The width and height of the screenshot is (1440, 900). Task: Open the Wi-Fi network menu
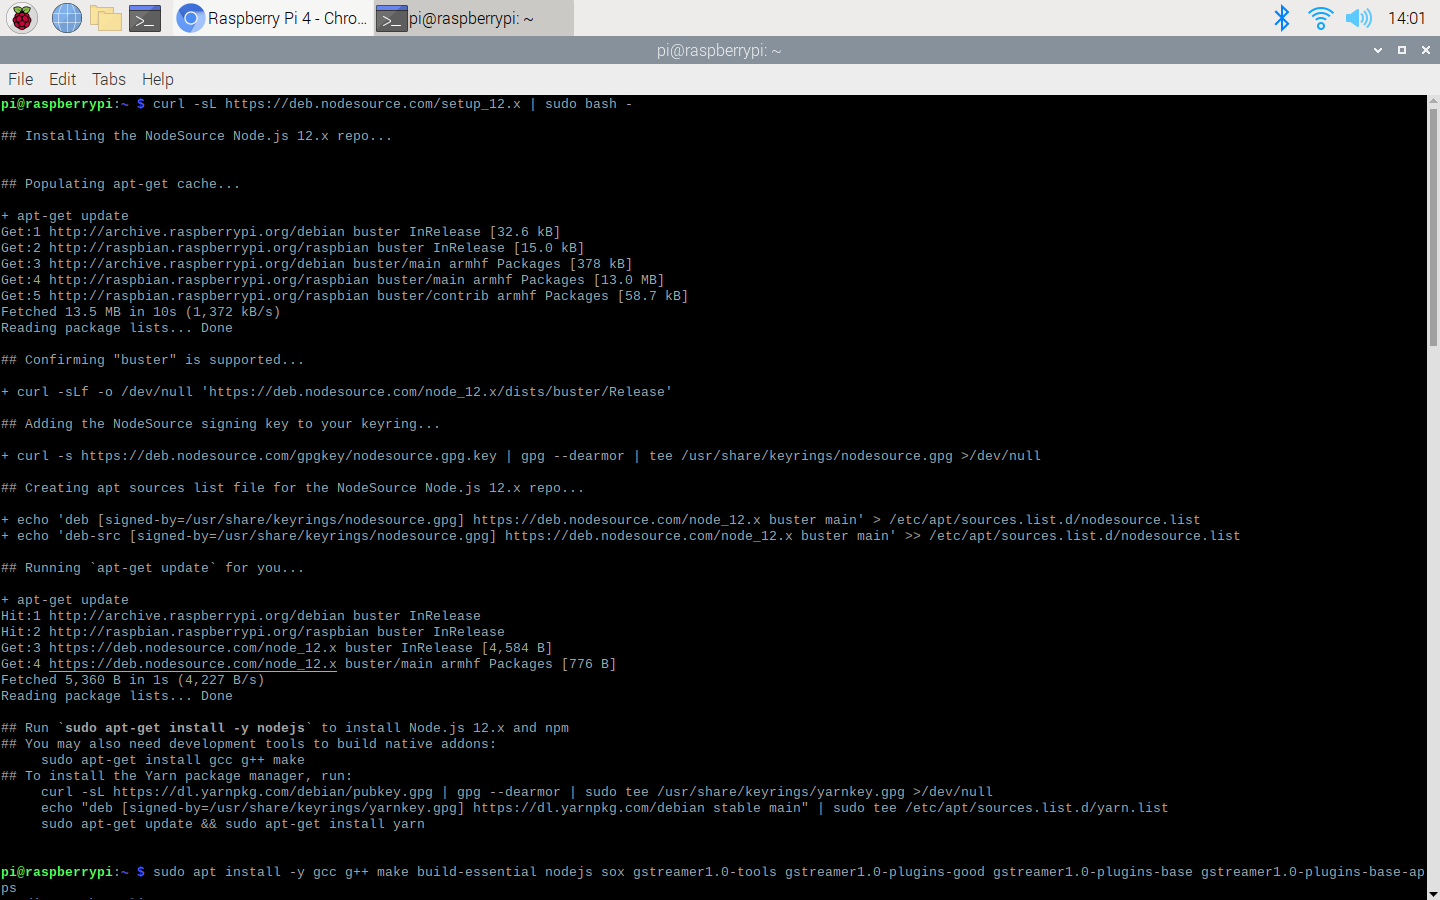tap(1320, 18)
